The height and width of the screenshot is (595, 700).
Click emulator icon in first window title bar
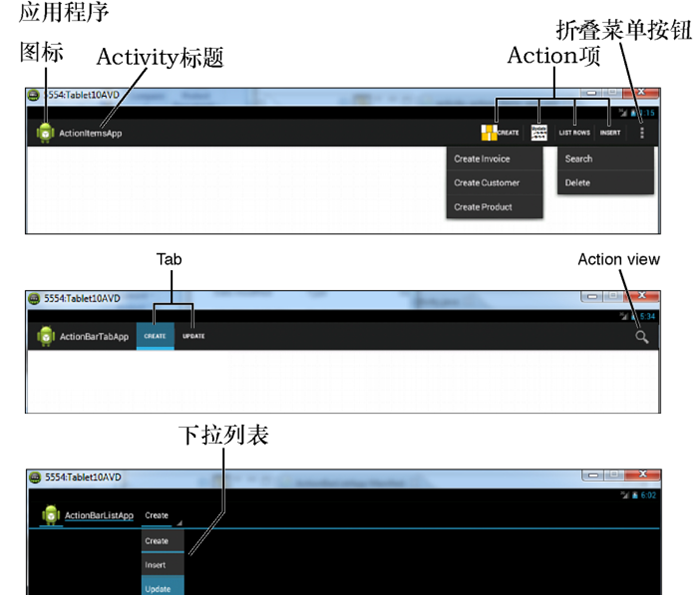33,95
